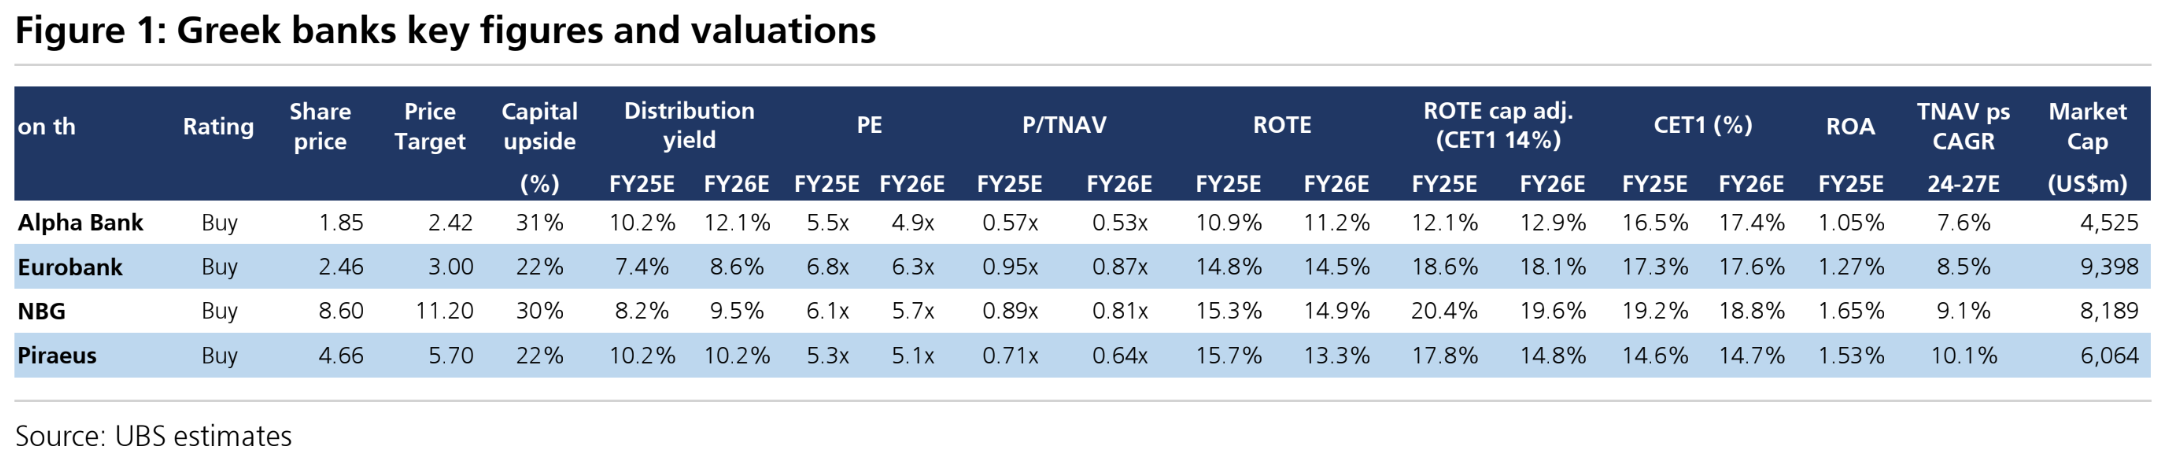Click the Market Cap column header
The height and width of the screenshot is (454, 2170).
(2087, 127)
